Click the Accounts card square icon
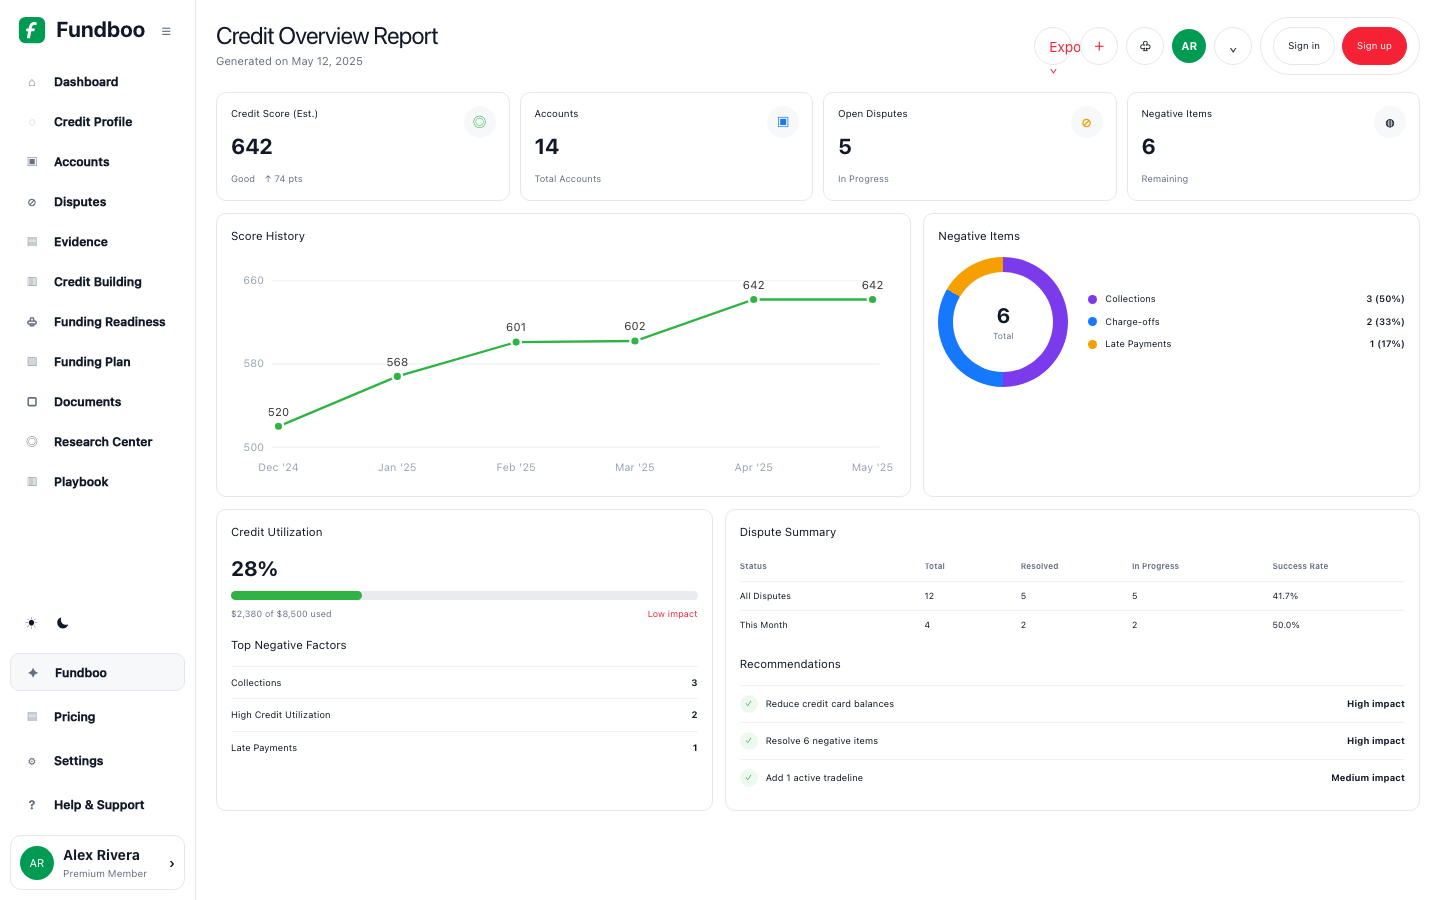1440x900 pixels. 783,122
